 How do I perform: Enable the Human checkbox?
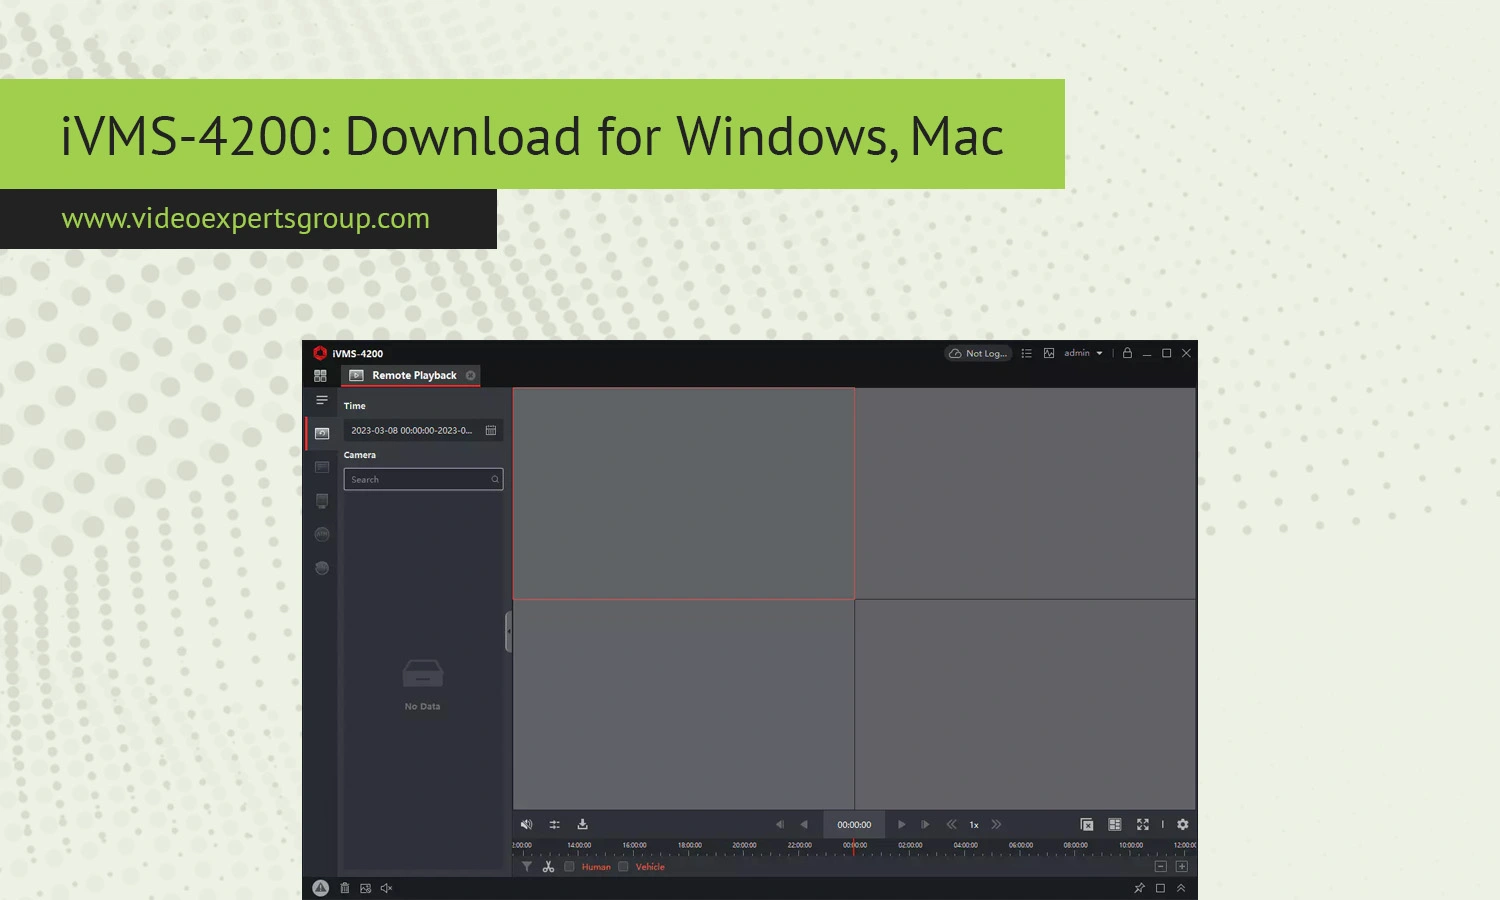click(569, 867)
